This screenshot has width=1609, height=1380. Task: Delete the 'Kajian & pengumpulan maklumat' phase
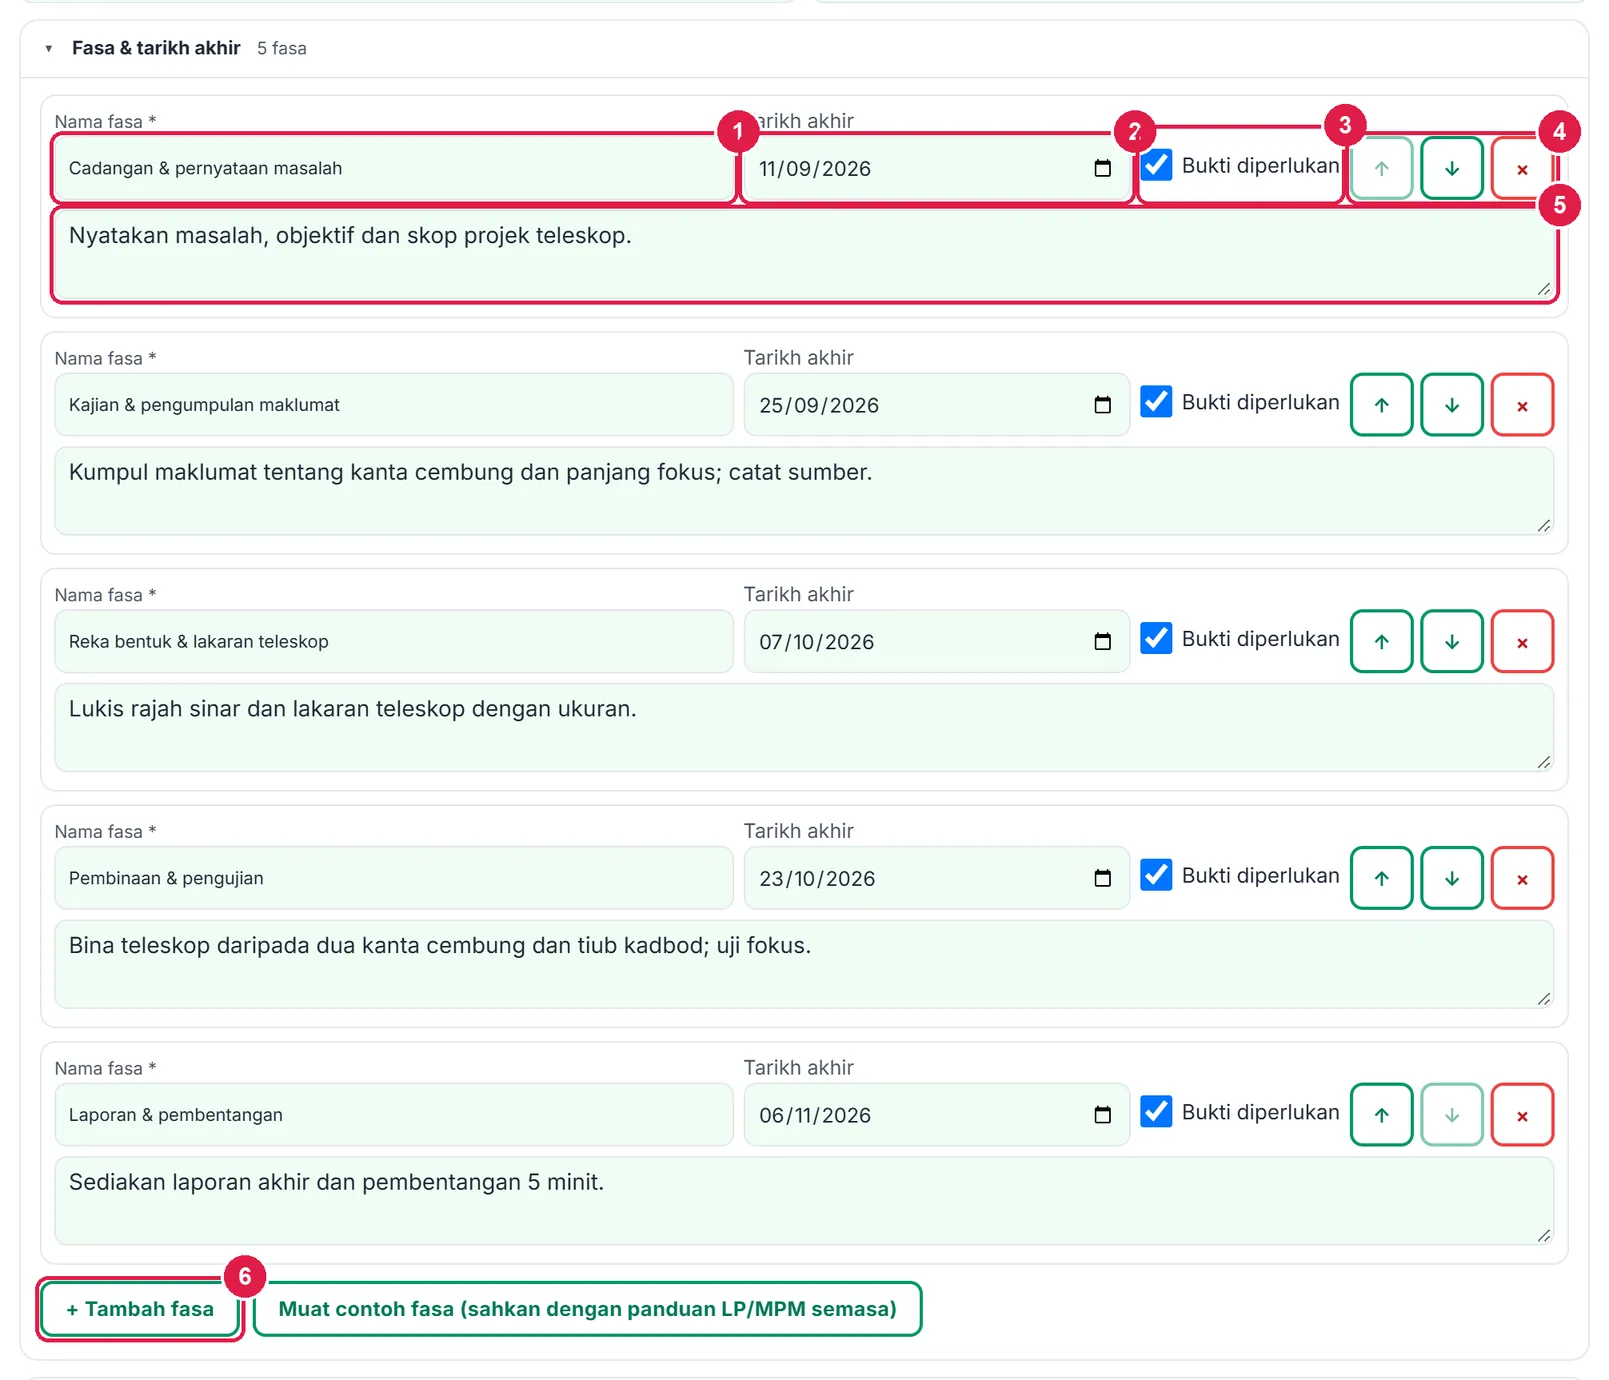[x=1521, y=405]
